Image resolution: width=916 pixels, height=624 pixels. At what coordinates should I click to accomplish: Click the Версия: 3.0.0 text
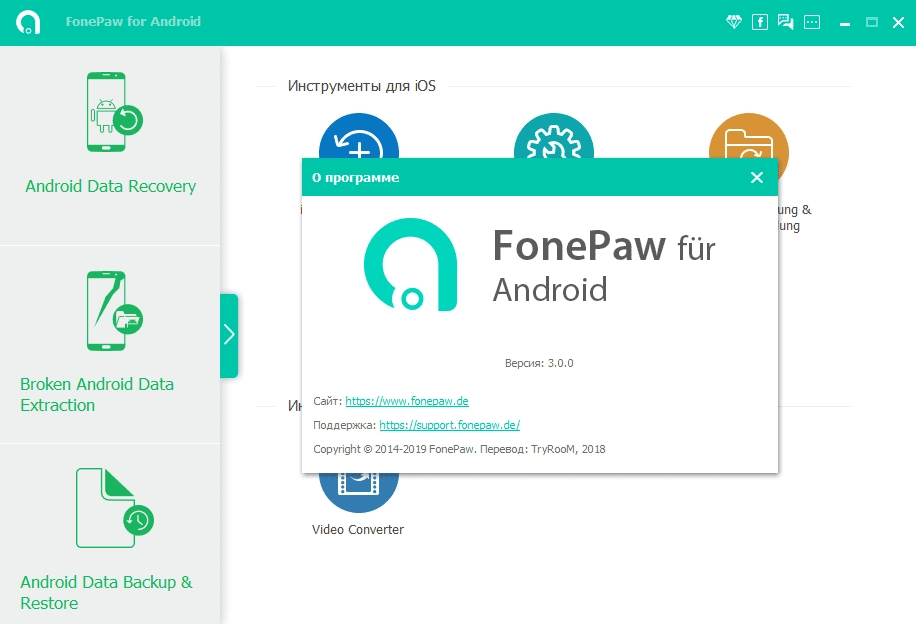(x=539, y=363)
